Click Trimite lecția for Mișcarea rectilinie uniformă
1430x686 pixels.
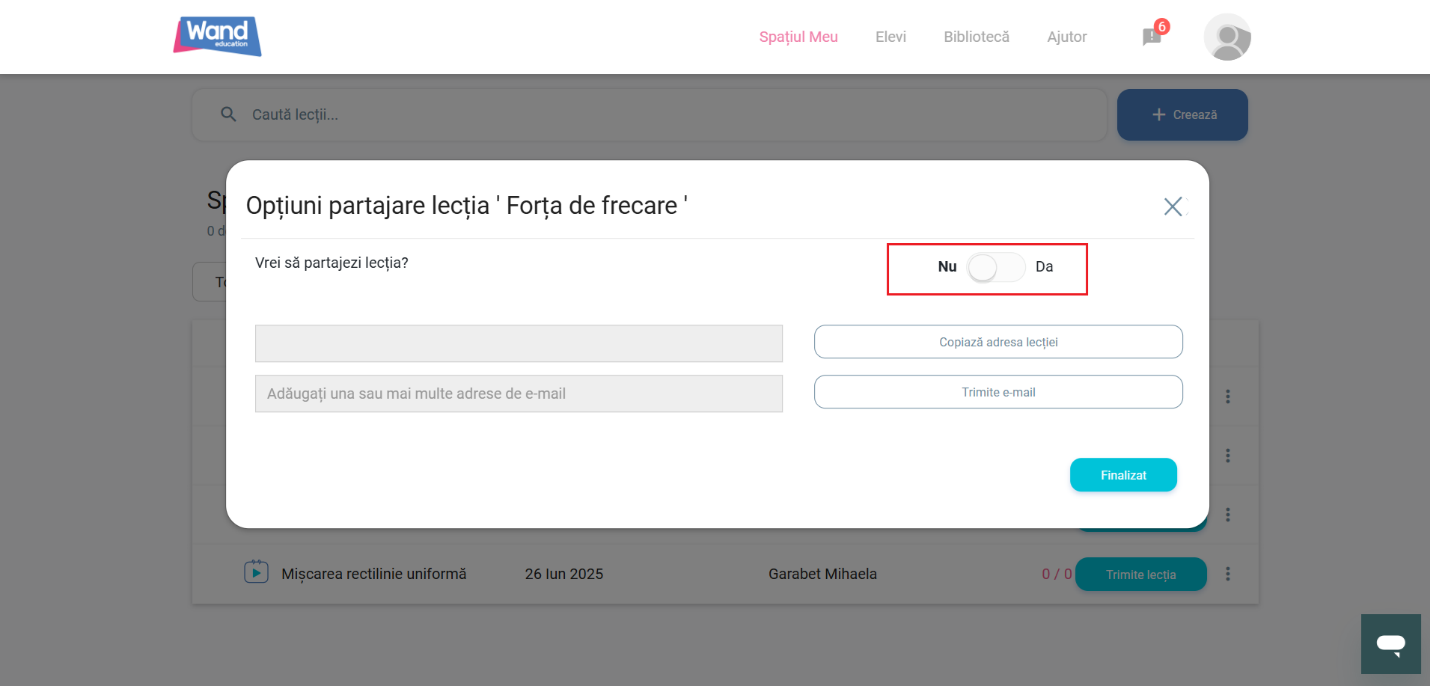point(1140,574)
